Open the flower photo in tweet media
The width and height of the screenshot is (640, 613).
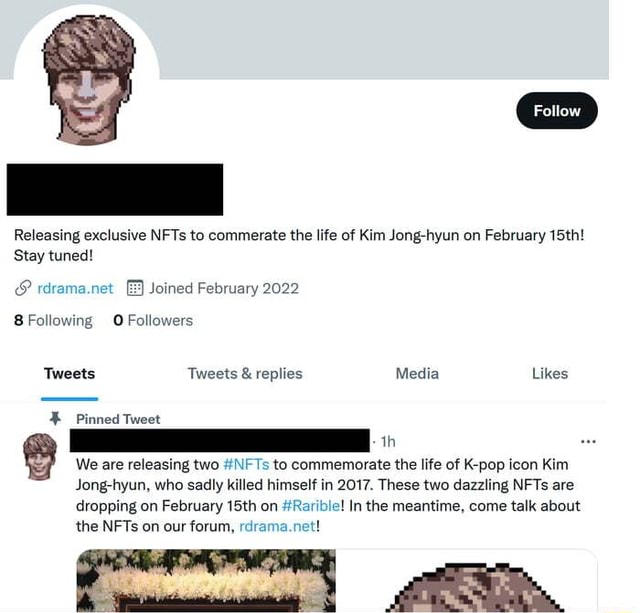(x=206, y=581)
